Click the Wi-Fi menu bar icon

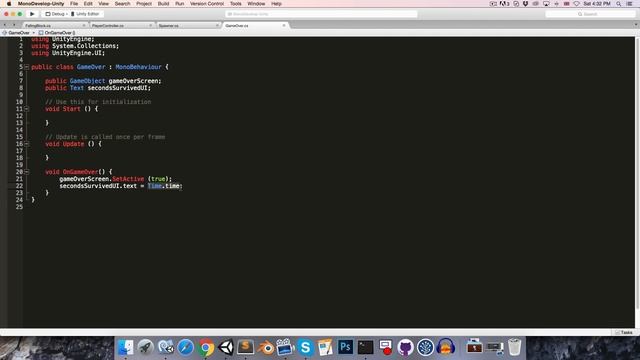(577, 4)
